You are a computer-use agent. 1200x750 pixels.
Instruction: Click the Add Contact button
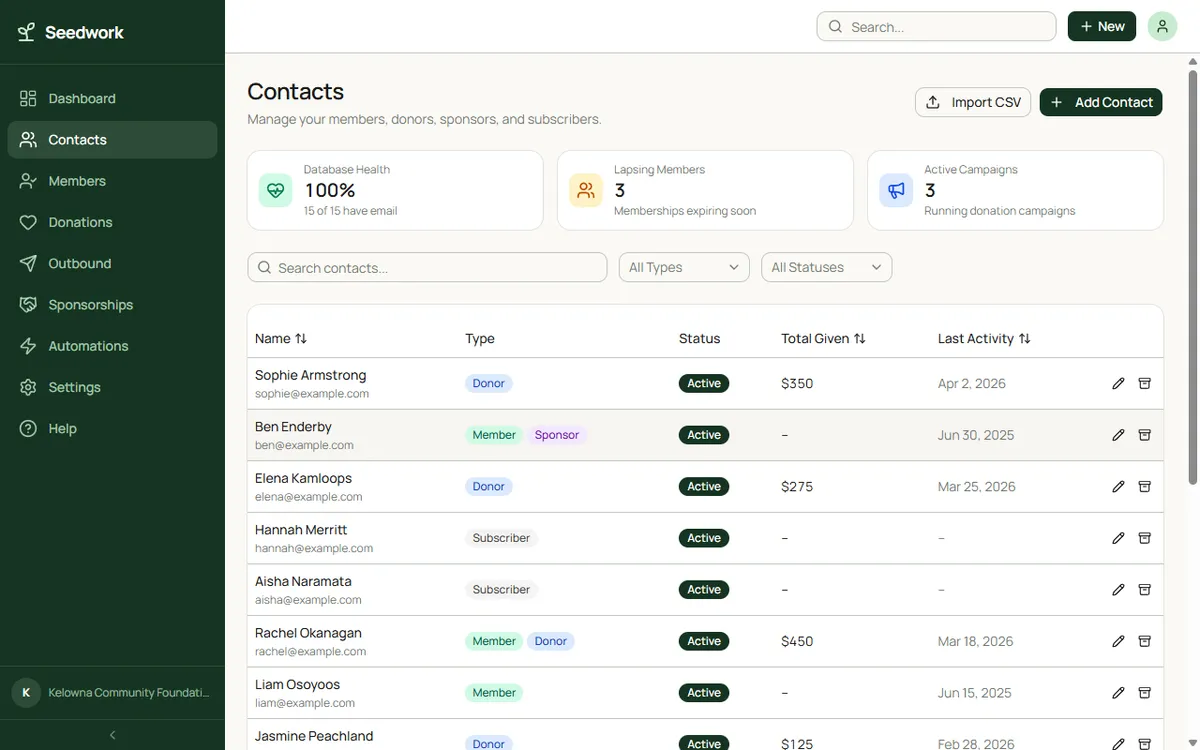point(1100,101)
